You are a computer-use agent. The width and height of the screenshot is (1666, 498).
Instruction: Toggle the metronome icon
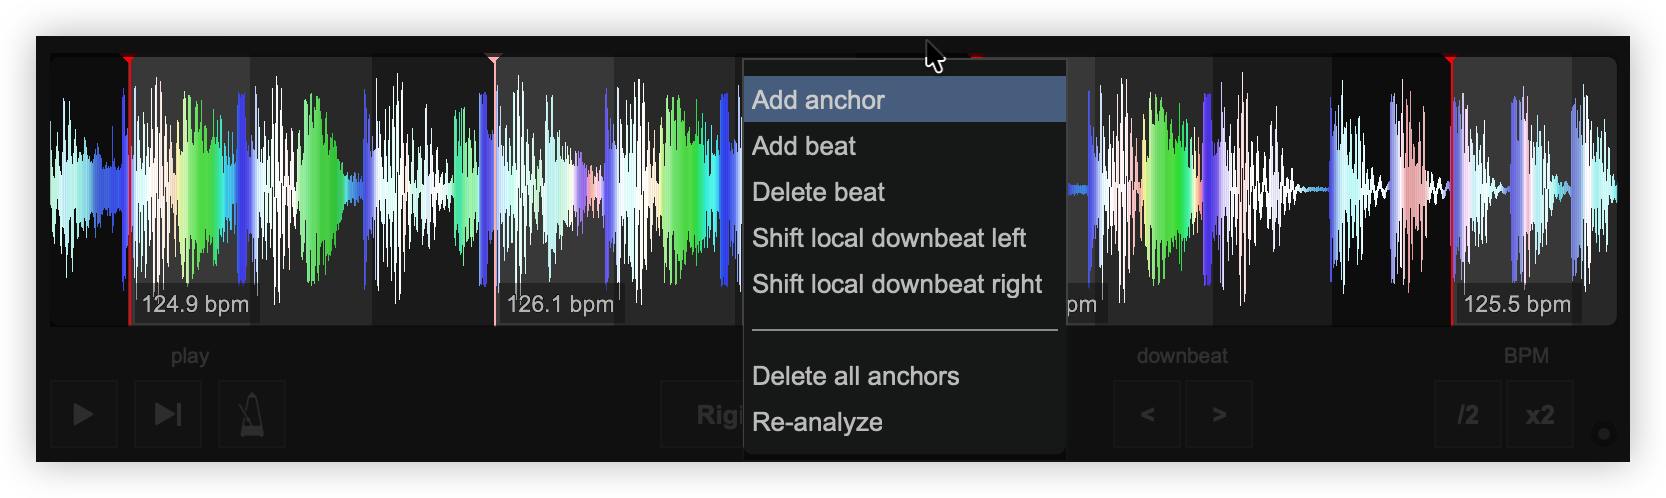[252, 414]
